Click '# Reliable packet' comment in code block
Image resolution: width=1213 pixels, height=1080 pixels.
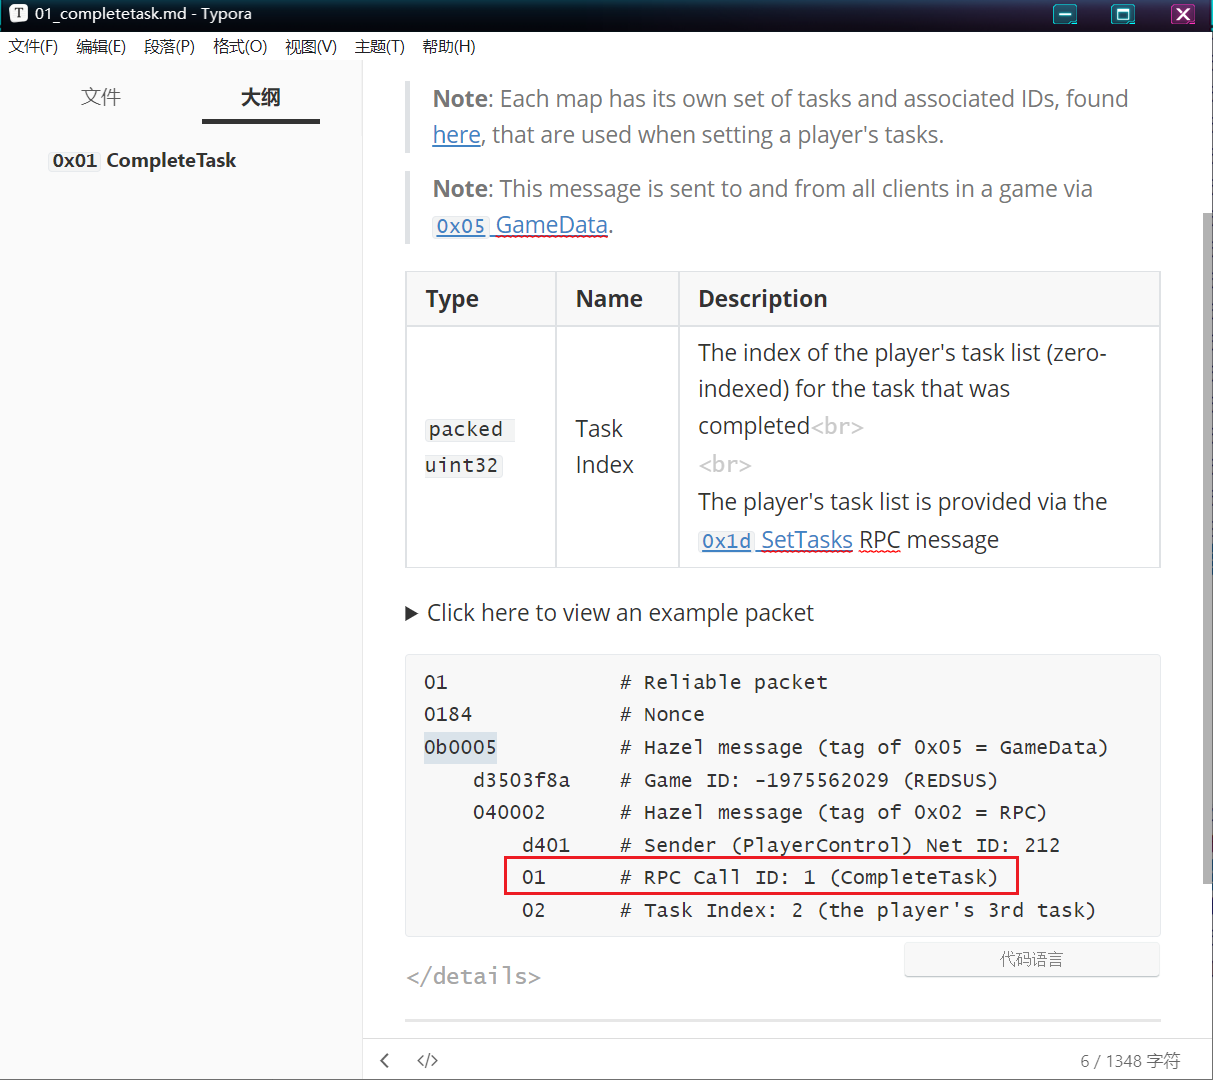click(x=724, y=682)
